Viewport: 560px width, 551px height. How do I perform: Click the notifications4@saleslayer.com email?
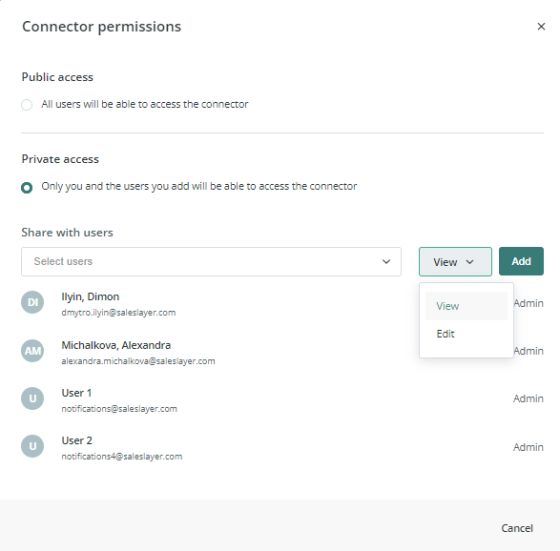click(122, 456)
